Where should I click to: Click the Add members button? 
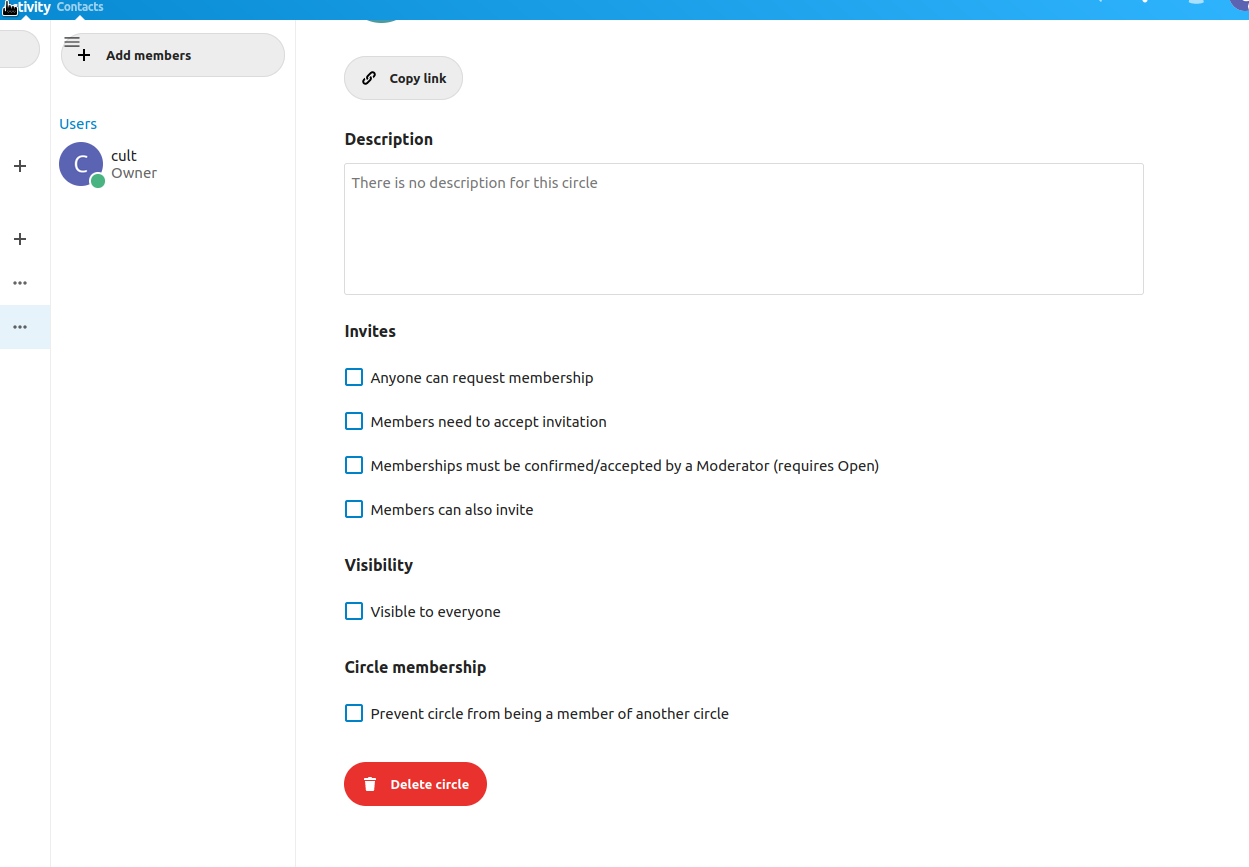pyautogui.click(x=173, y=55)
